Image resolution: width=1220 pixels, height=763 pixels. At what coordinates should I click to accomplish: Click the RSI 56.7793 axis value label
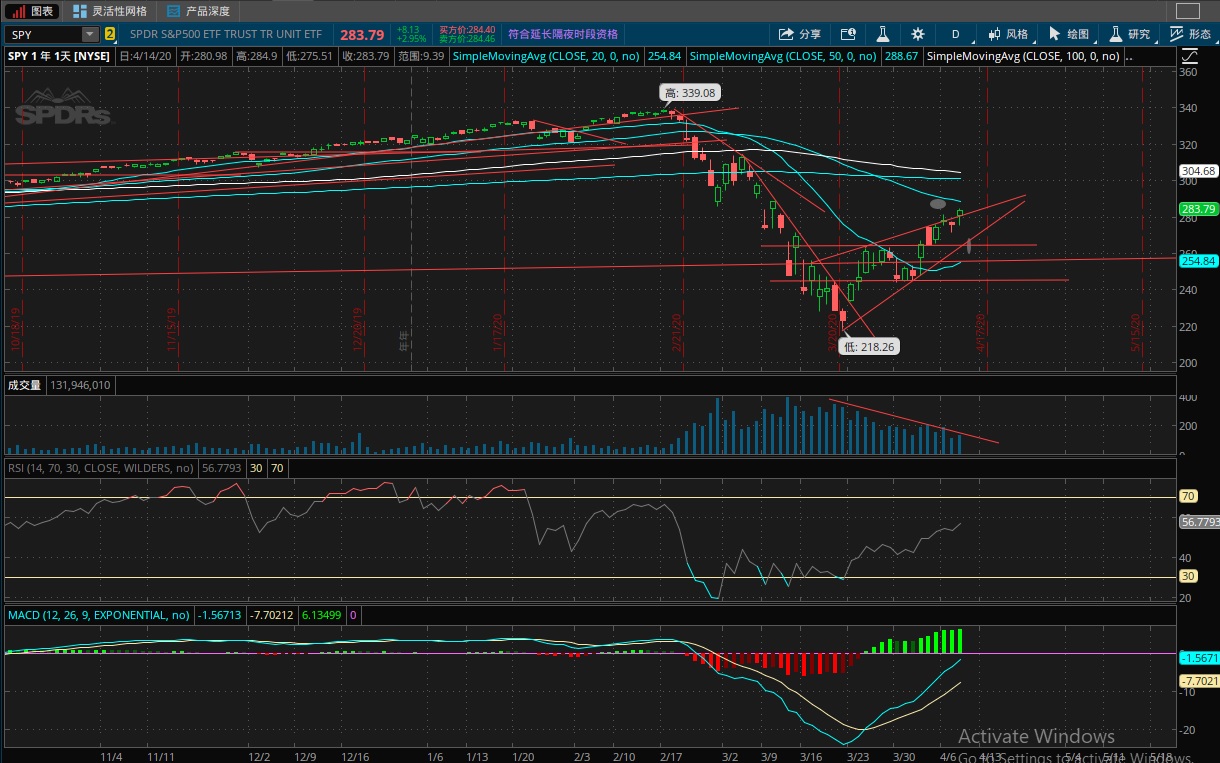pyautogui.click(x=1199, y=522)
